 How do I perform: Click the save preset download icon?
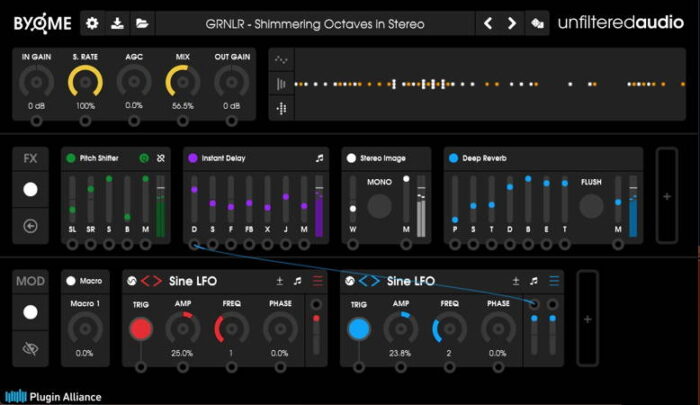click(118, 23)
